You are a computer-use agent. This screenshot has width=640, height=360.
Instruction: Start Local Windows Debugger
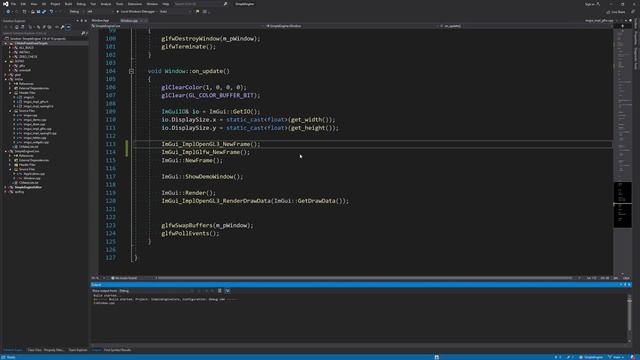(x=136, y=12)
